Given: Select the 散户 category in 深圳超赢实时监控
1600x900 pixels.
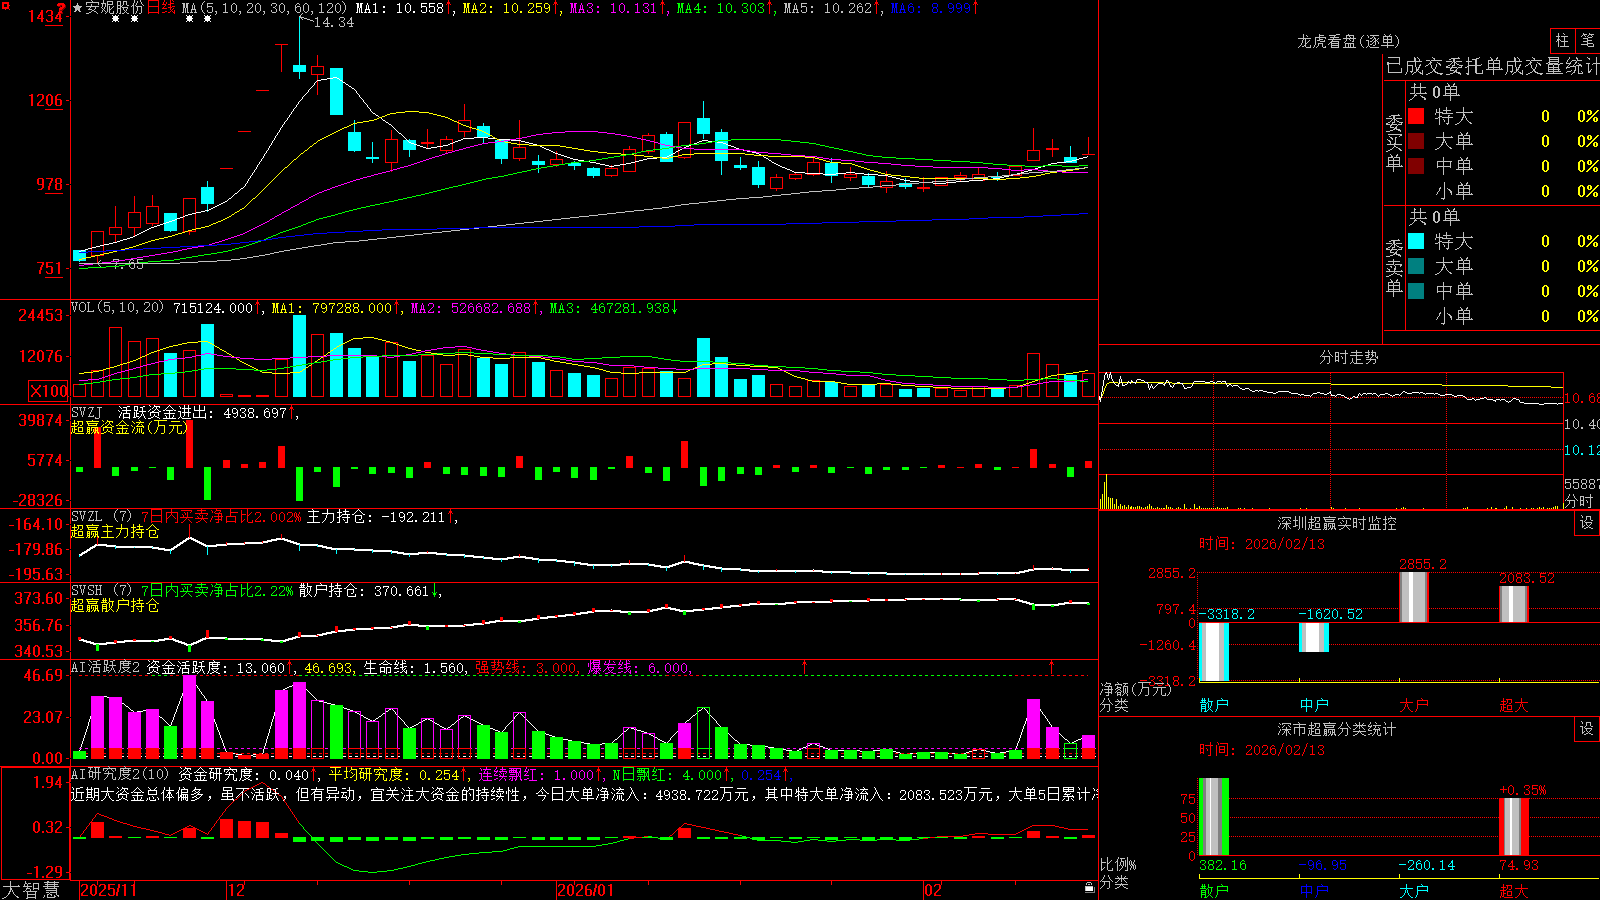Looking at the screenshot, I should tap(1214, 705).
